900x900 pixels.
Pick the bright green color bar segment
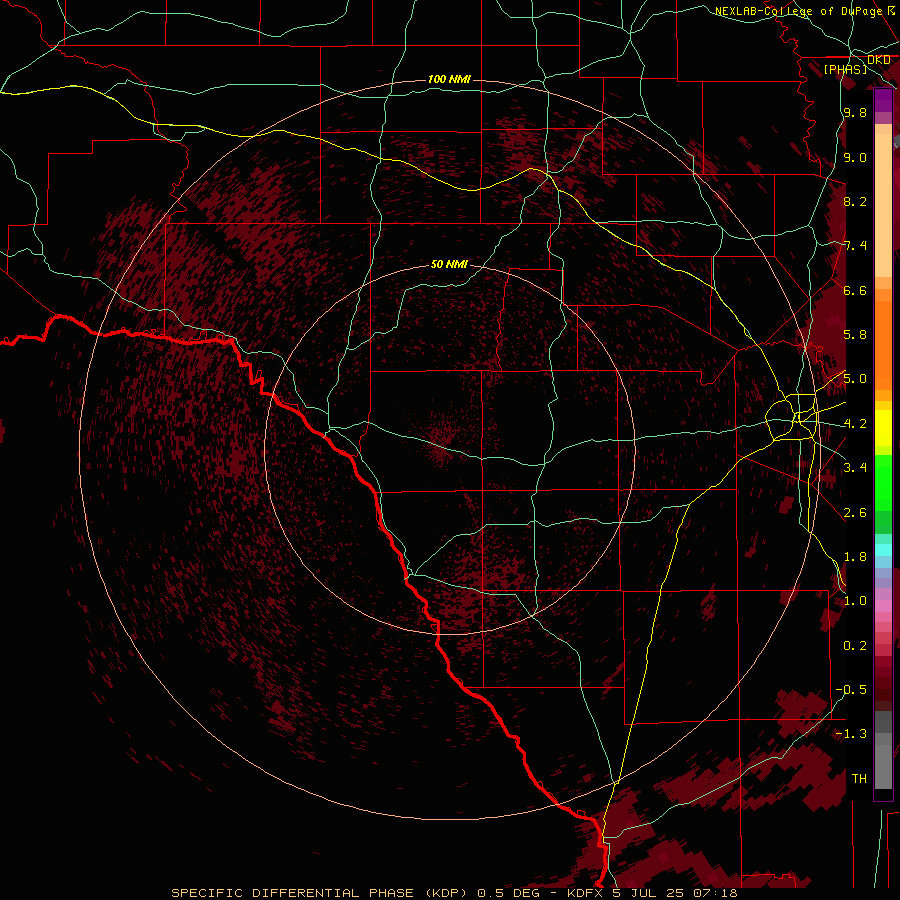tap(883, 482)
